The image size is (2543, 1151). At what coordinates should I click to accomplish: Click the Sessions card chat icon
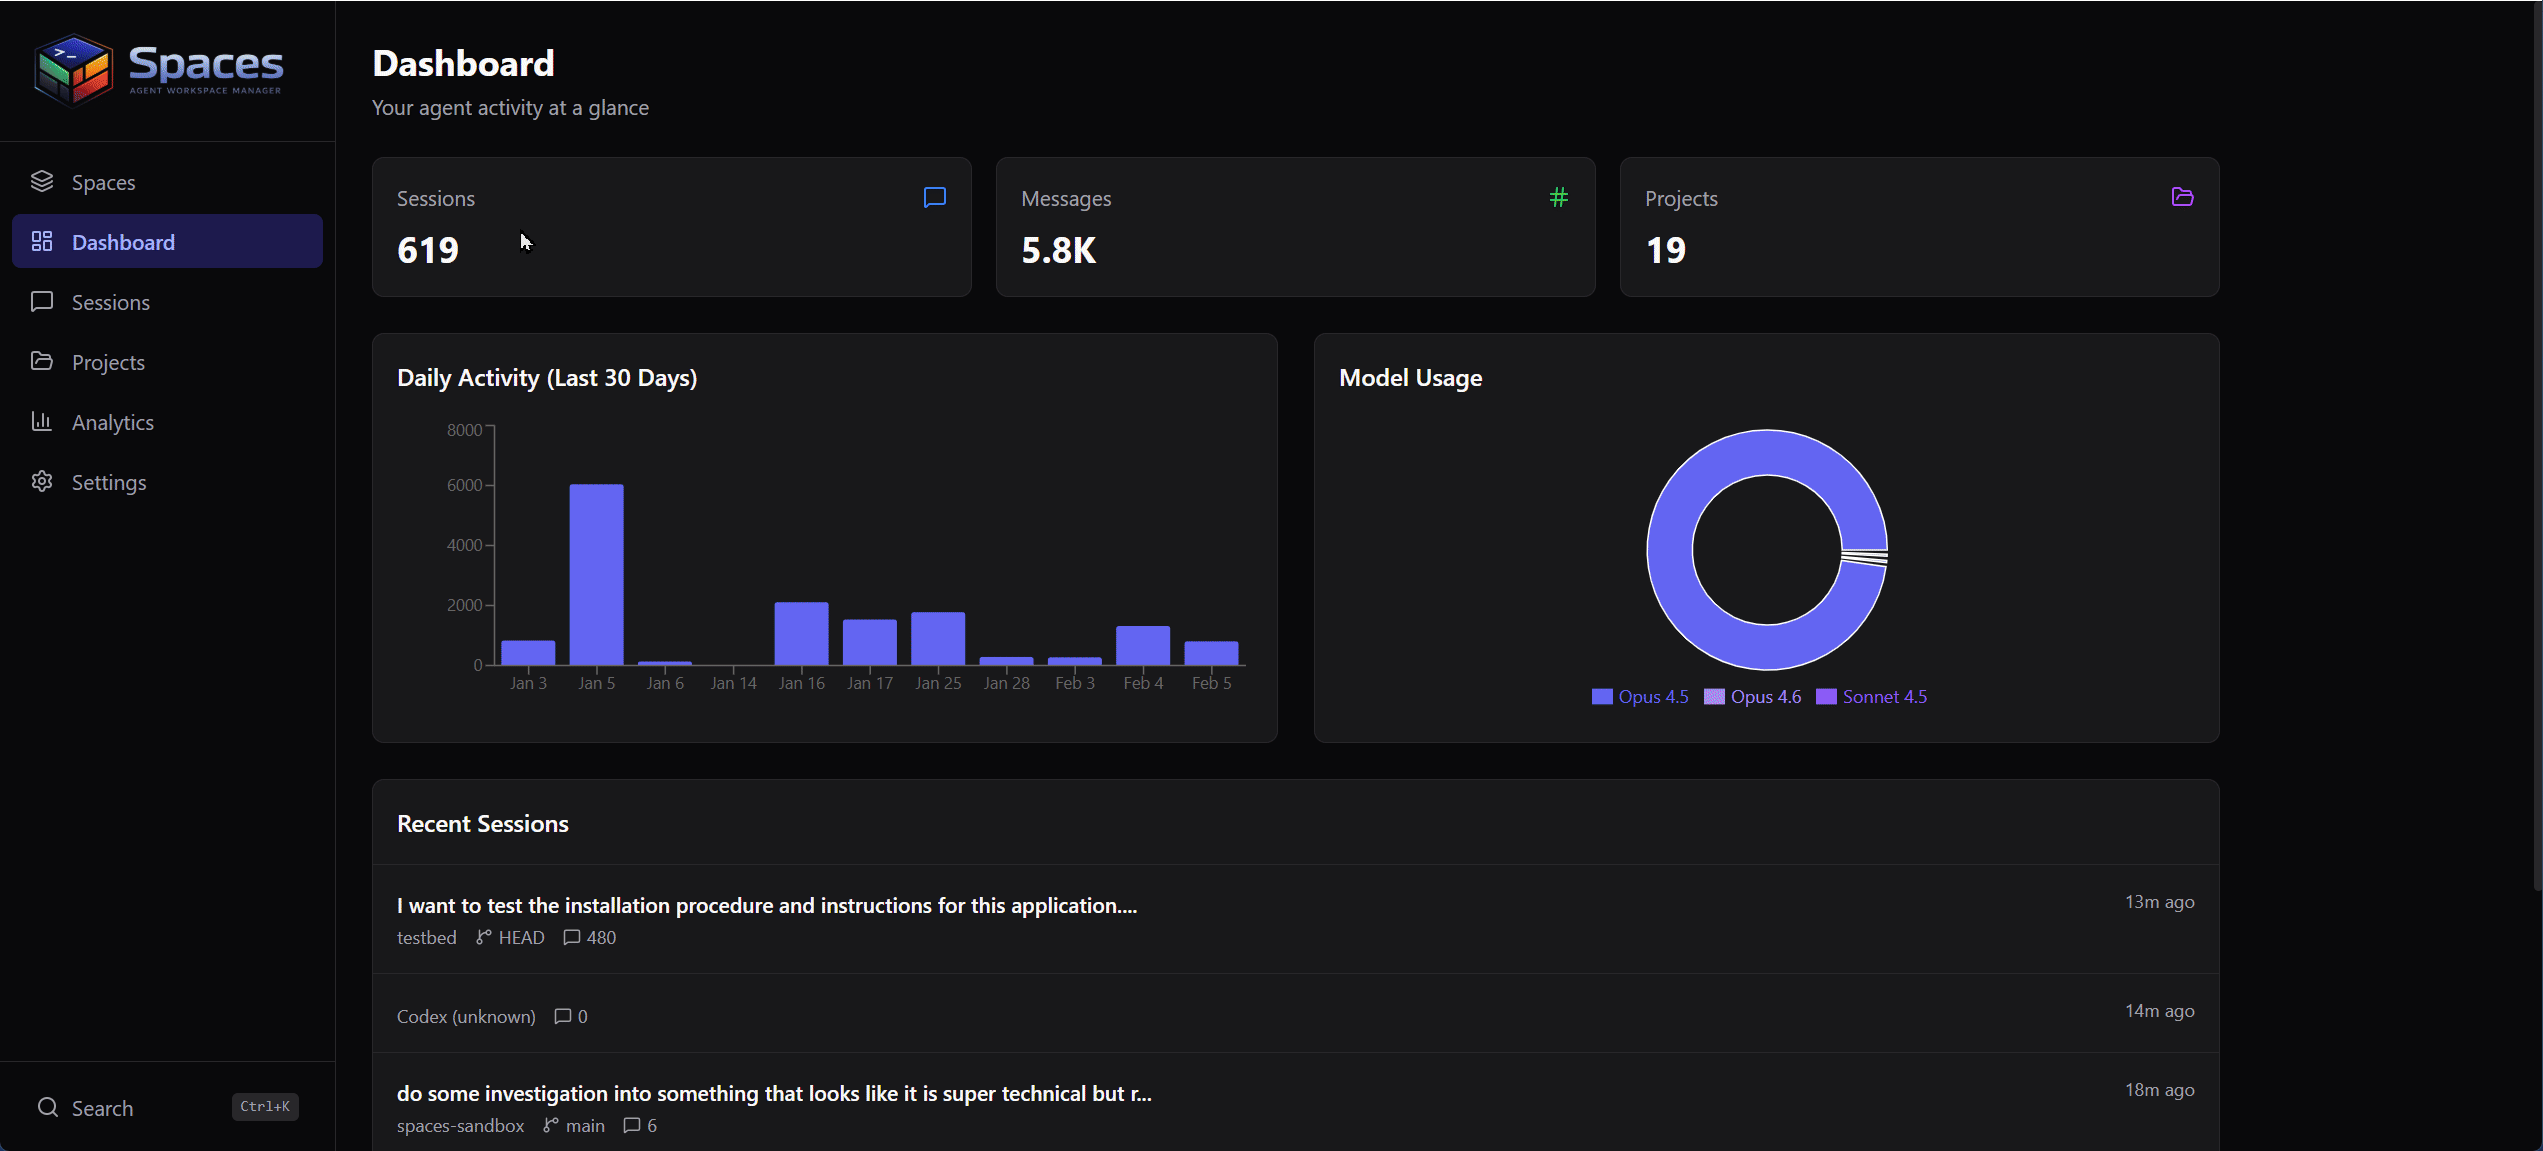tap(934, 197)
